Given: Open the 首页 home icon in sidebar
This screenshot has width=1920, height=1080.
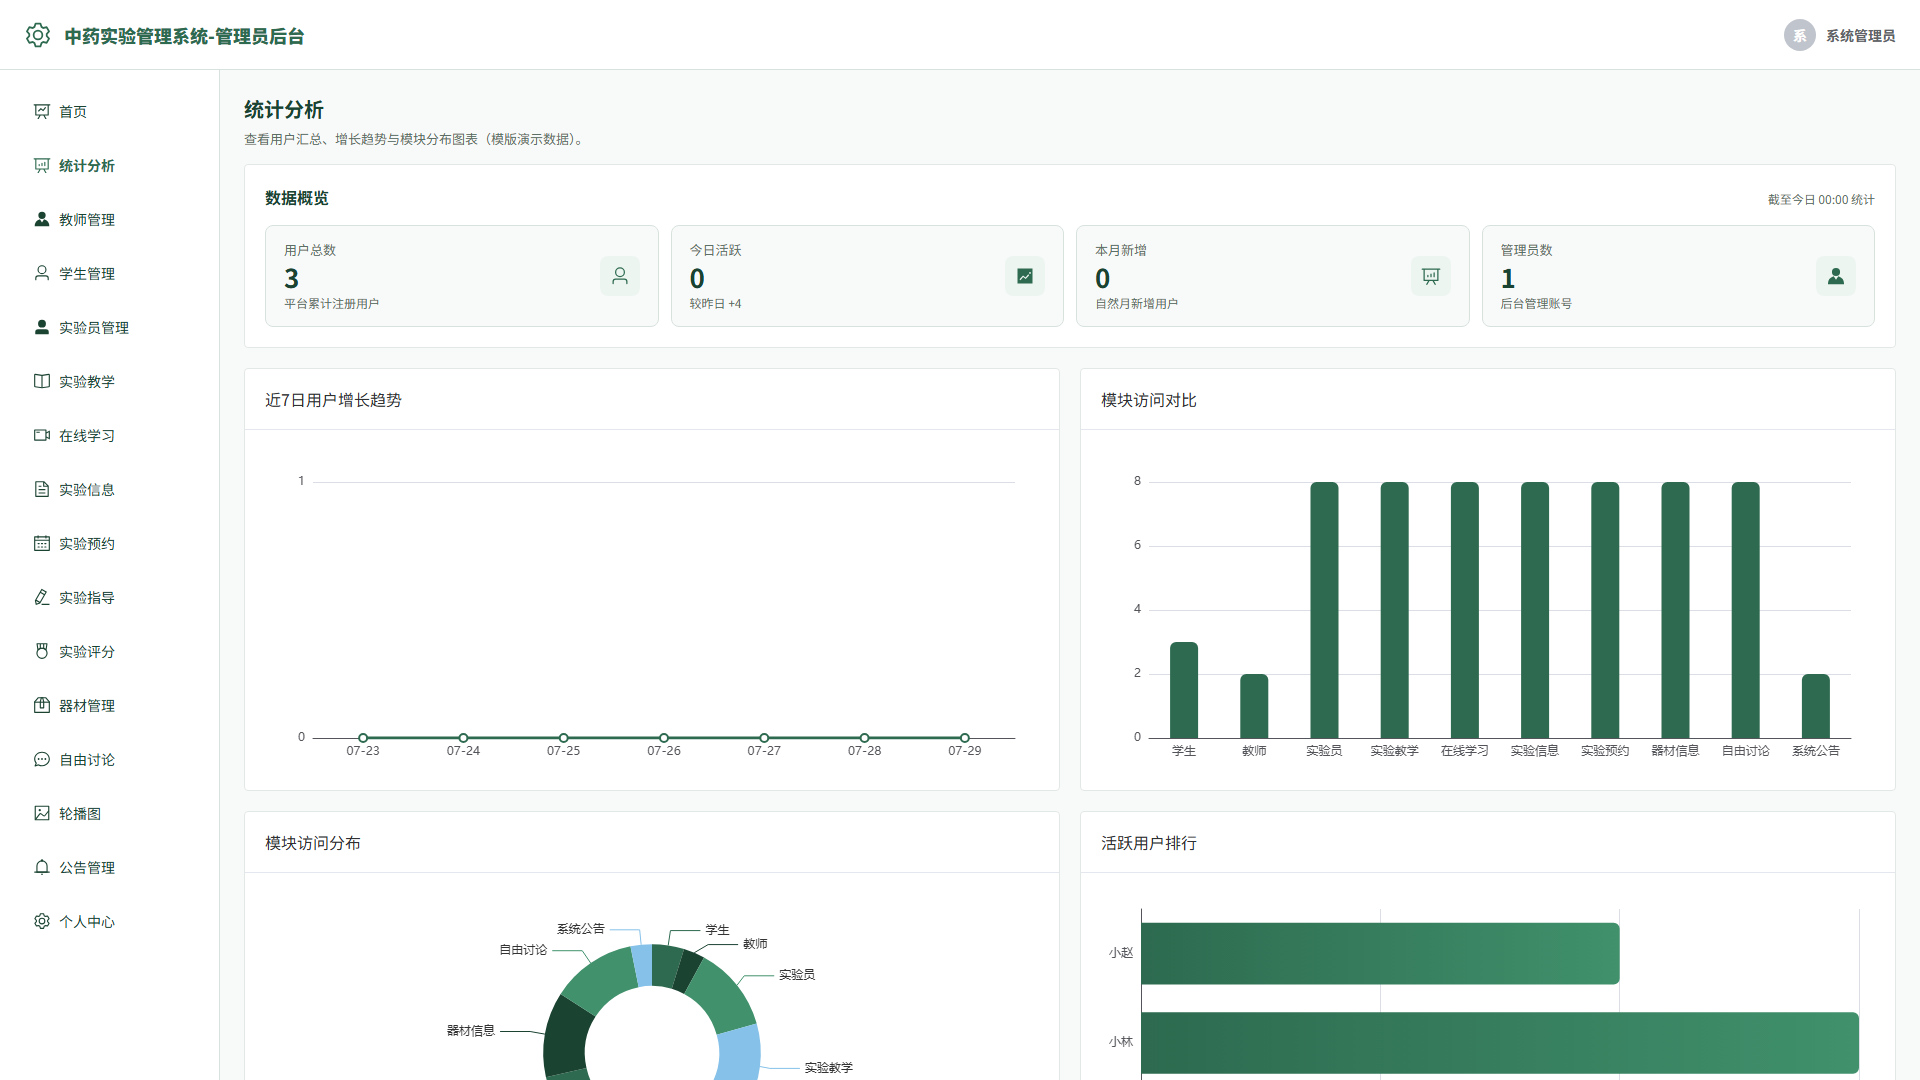Looking at the screenshot, I should click(x=42, y=111).
